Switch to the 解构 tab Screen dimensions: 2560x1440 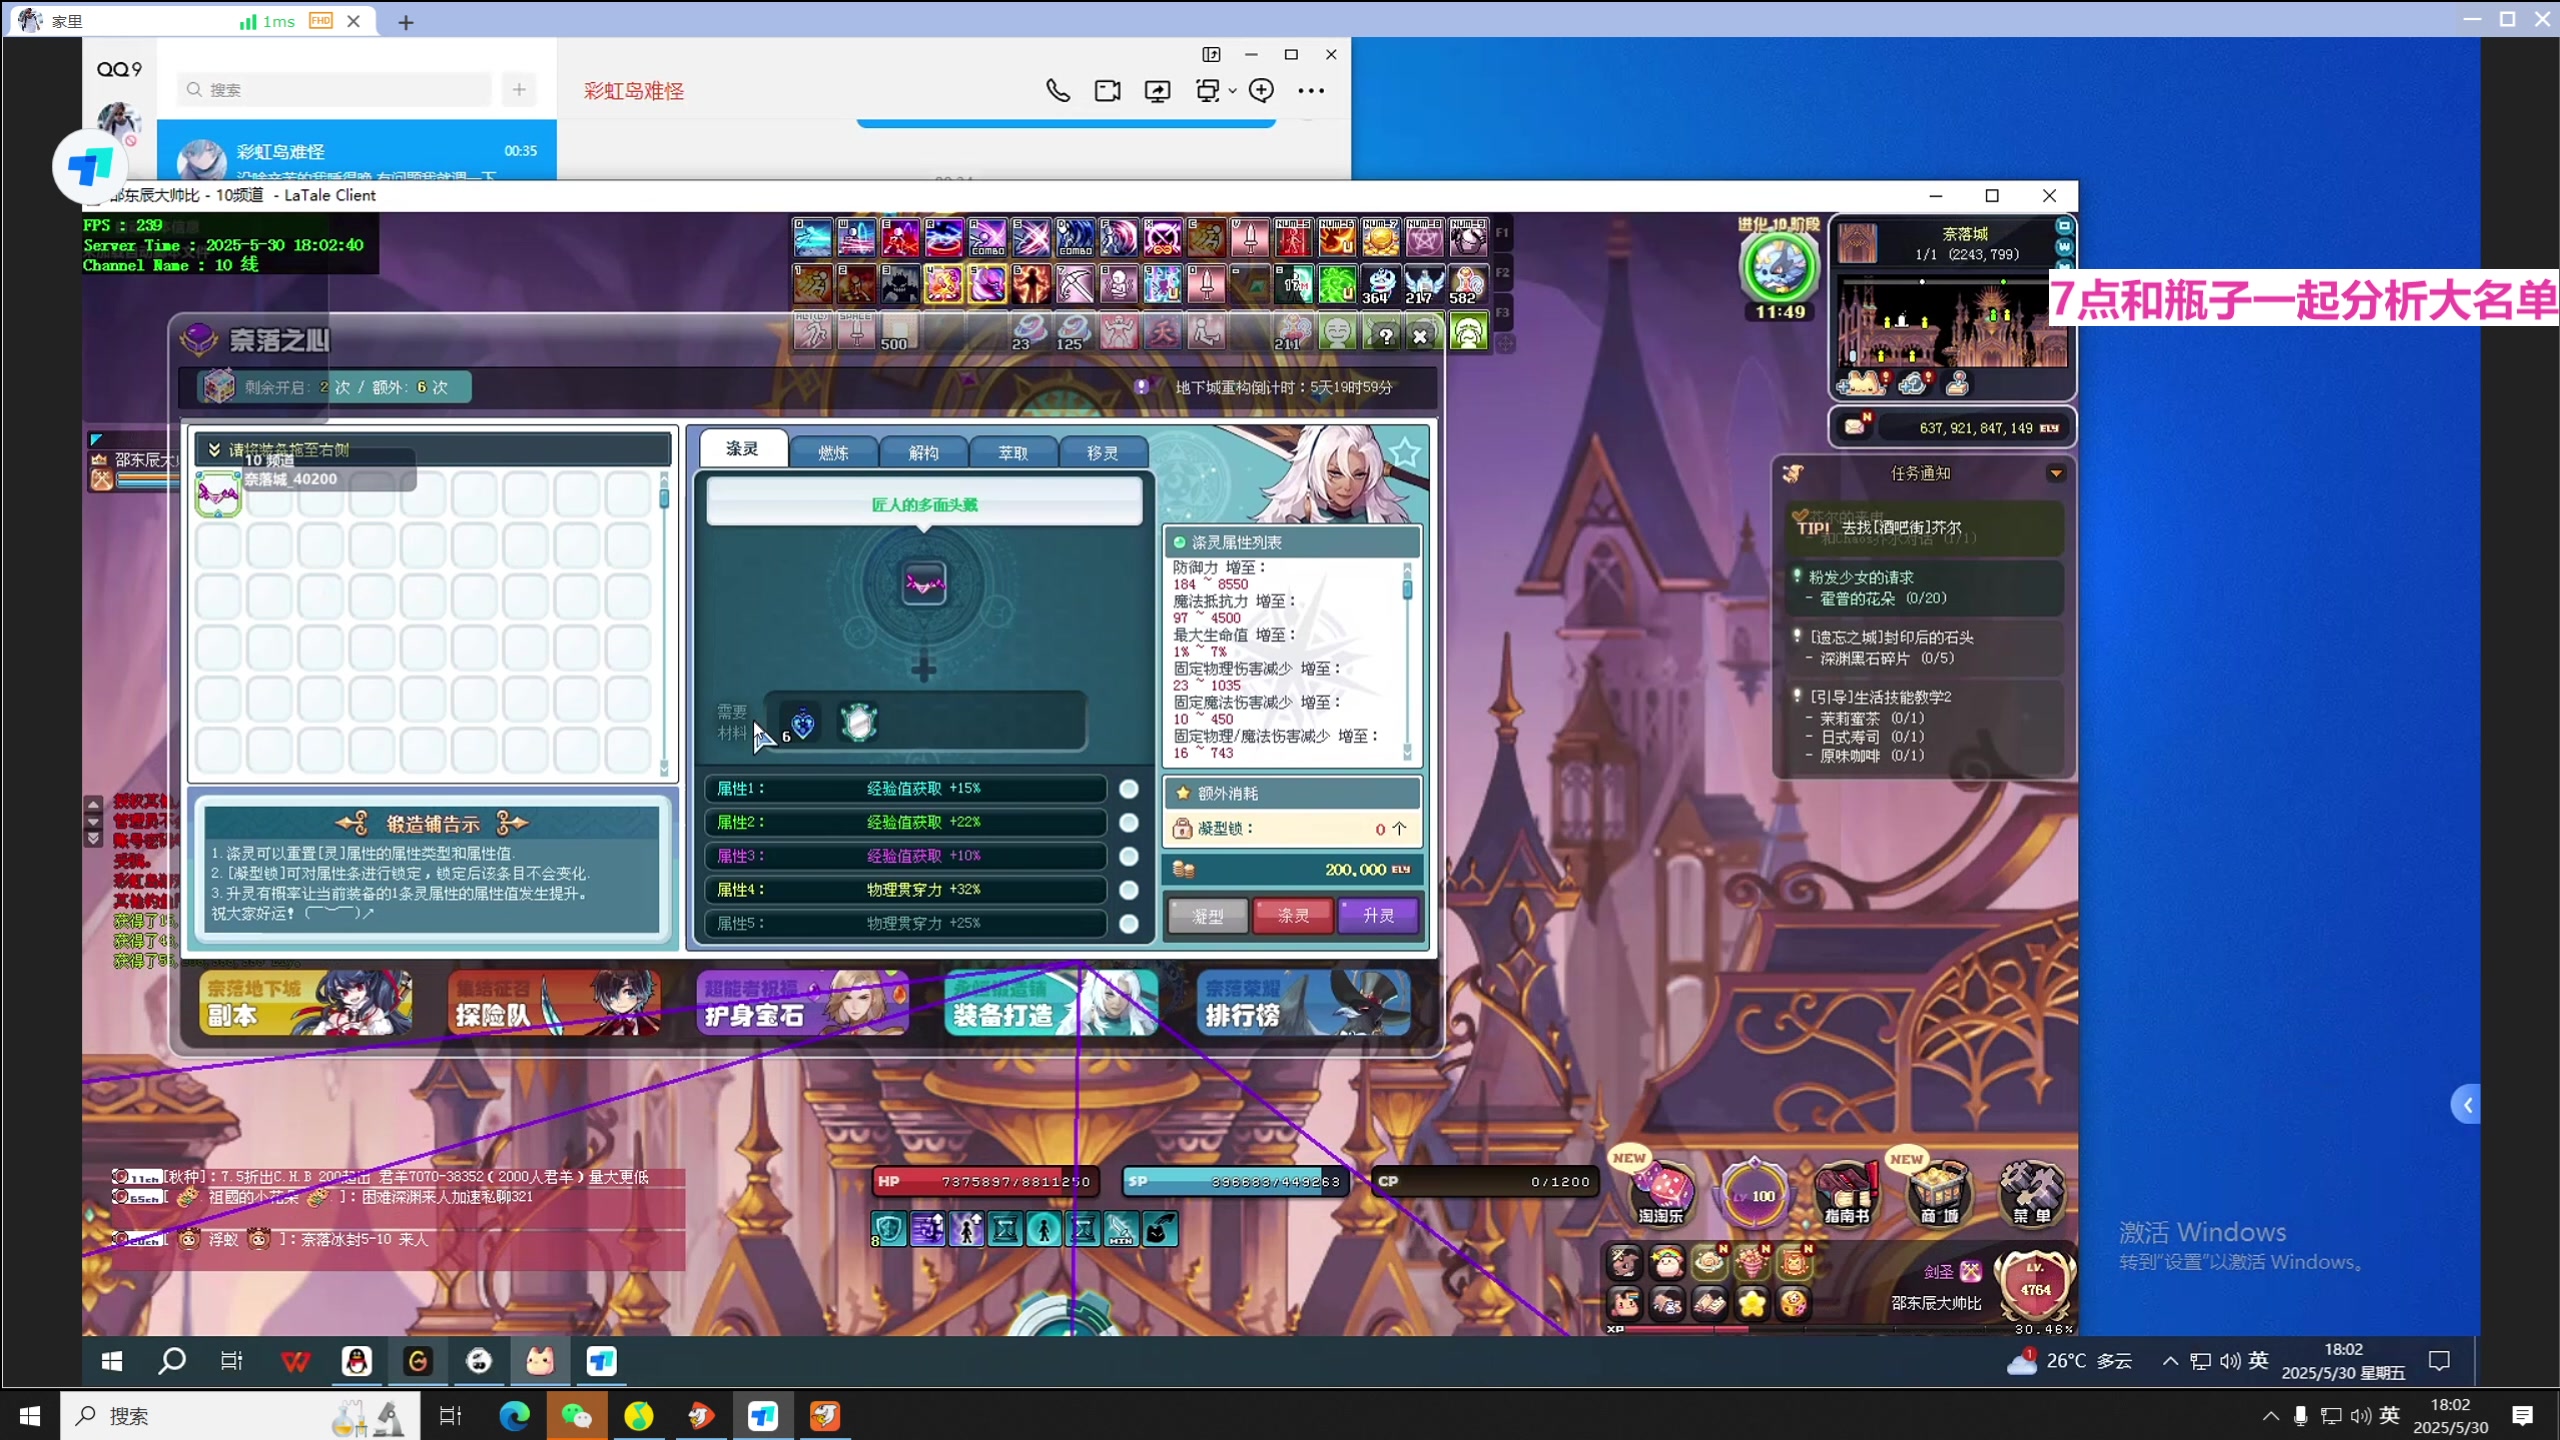pos(923,453)
